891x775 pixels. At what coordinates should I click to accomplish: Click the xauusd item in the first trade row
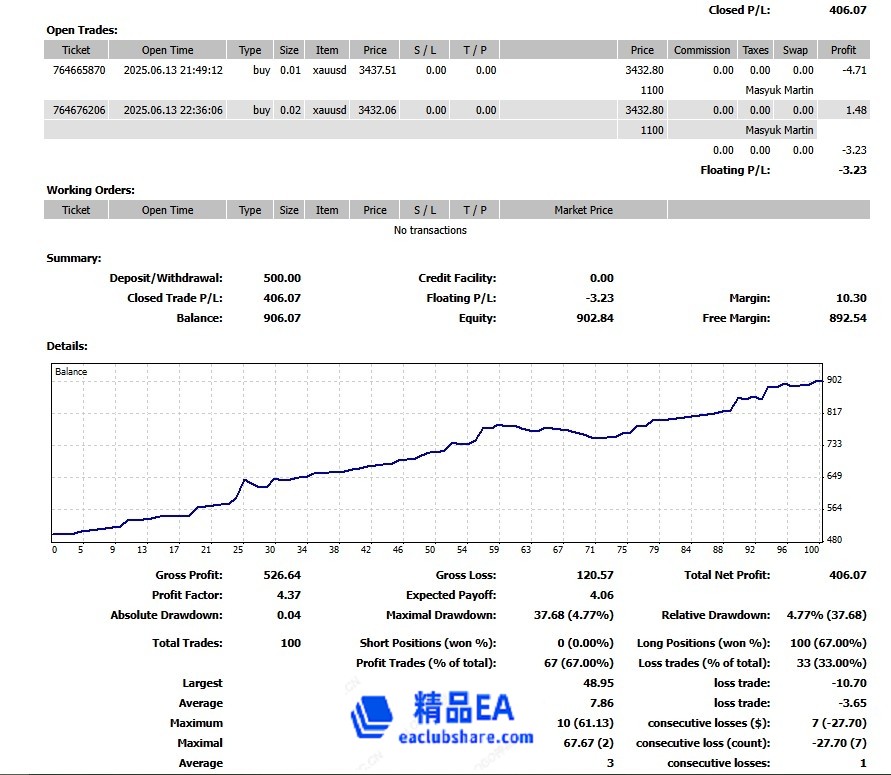pos(327,70)
